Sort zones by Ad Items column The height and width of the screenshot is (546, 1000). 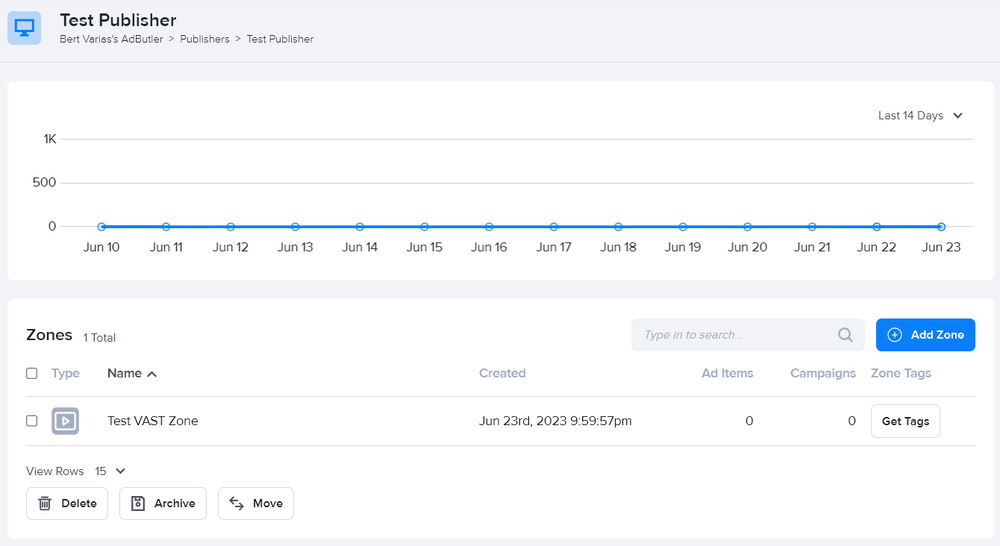coord(727,373)
